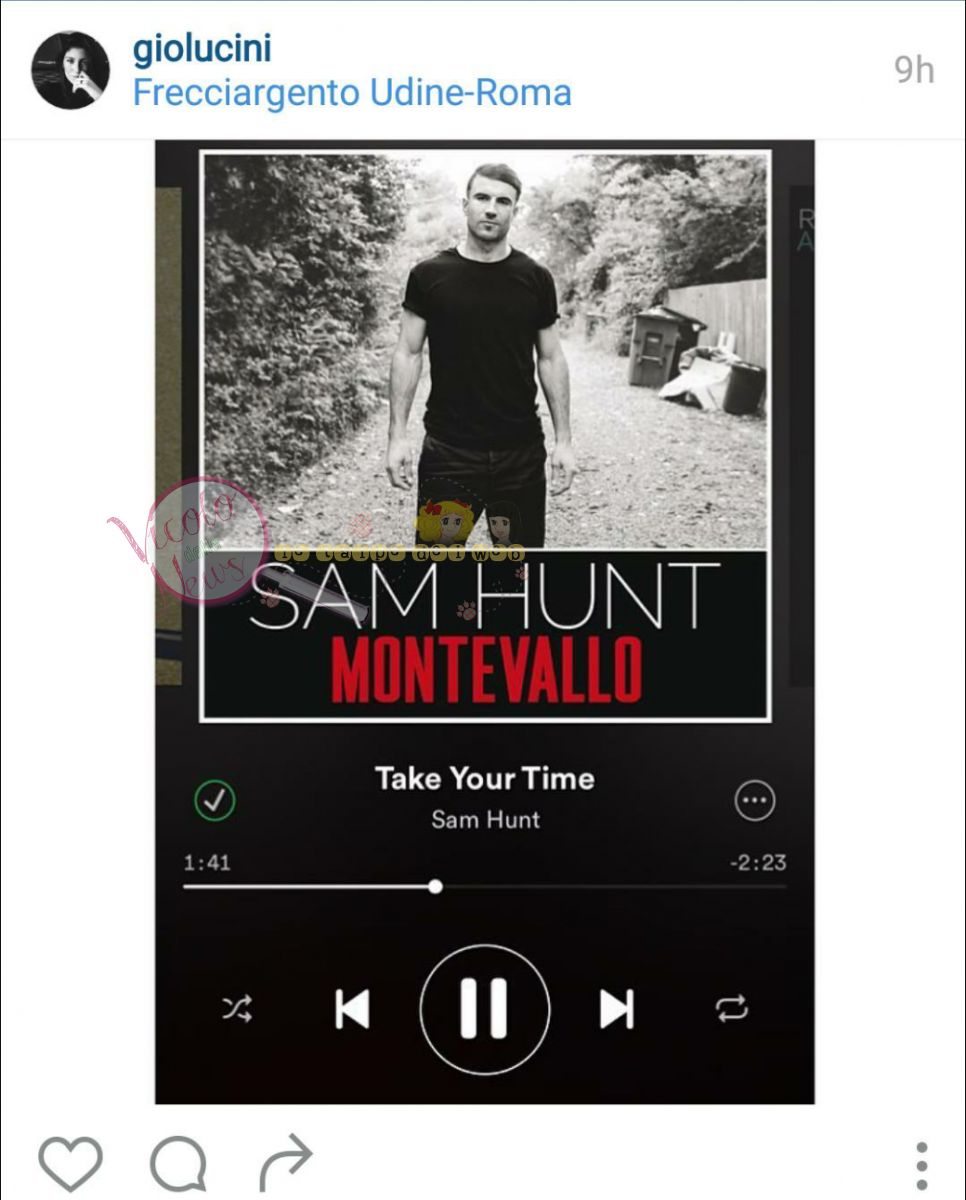Open the Frecciargento Udine-Roma location
This screenshot has height=1200, width=966.
352,93
